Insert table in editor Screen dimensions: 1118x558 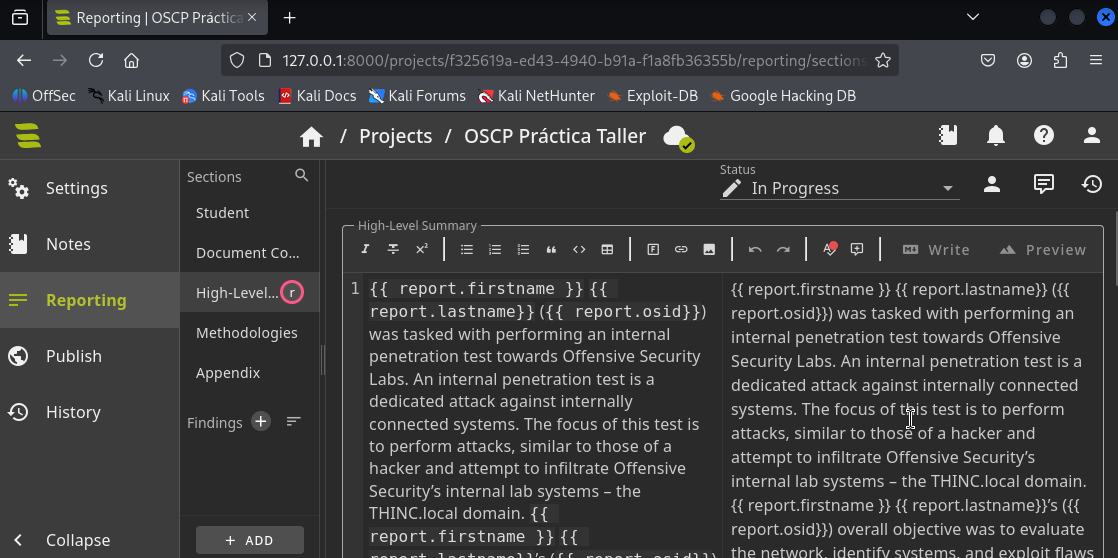point(607,249)
